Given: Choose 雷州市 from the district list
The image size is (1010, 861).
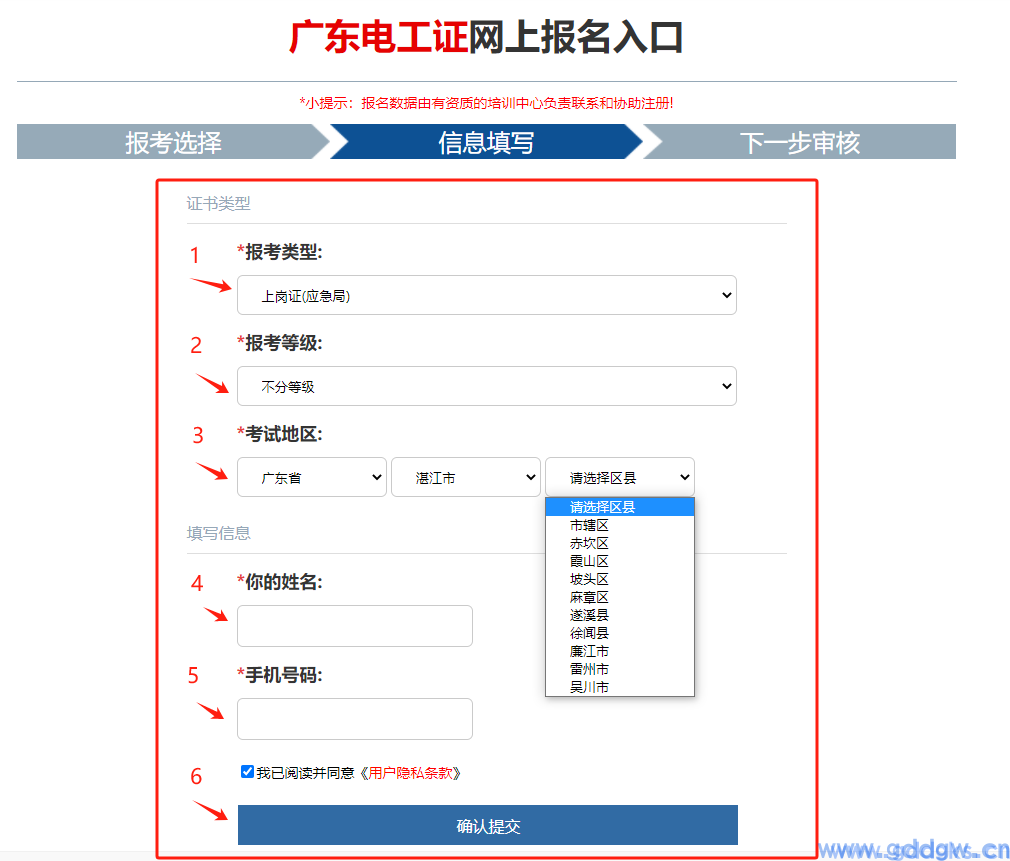Looking at the screenshot, I should click(620, 669).
